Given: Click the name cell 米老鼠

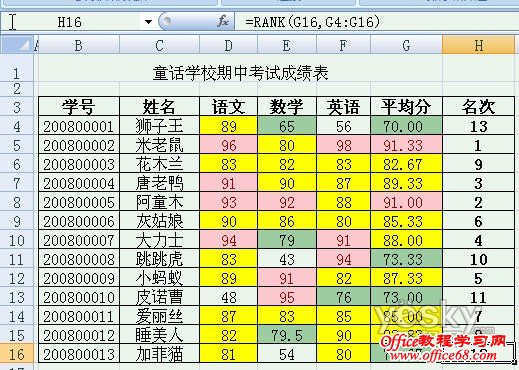Looking at the screenshot, I should 159,145.
